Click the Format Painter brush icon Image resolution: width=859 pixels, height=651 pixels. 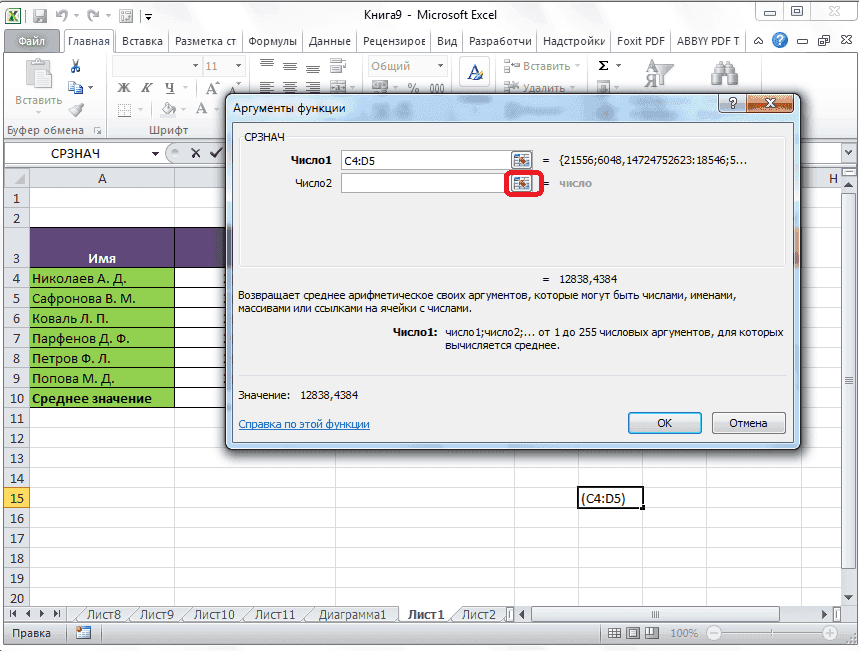coord(76,109)
